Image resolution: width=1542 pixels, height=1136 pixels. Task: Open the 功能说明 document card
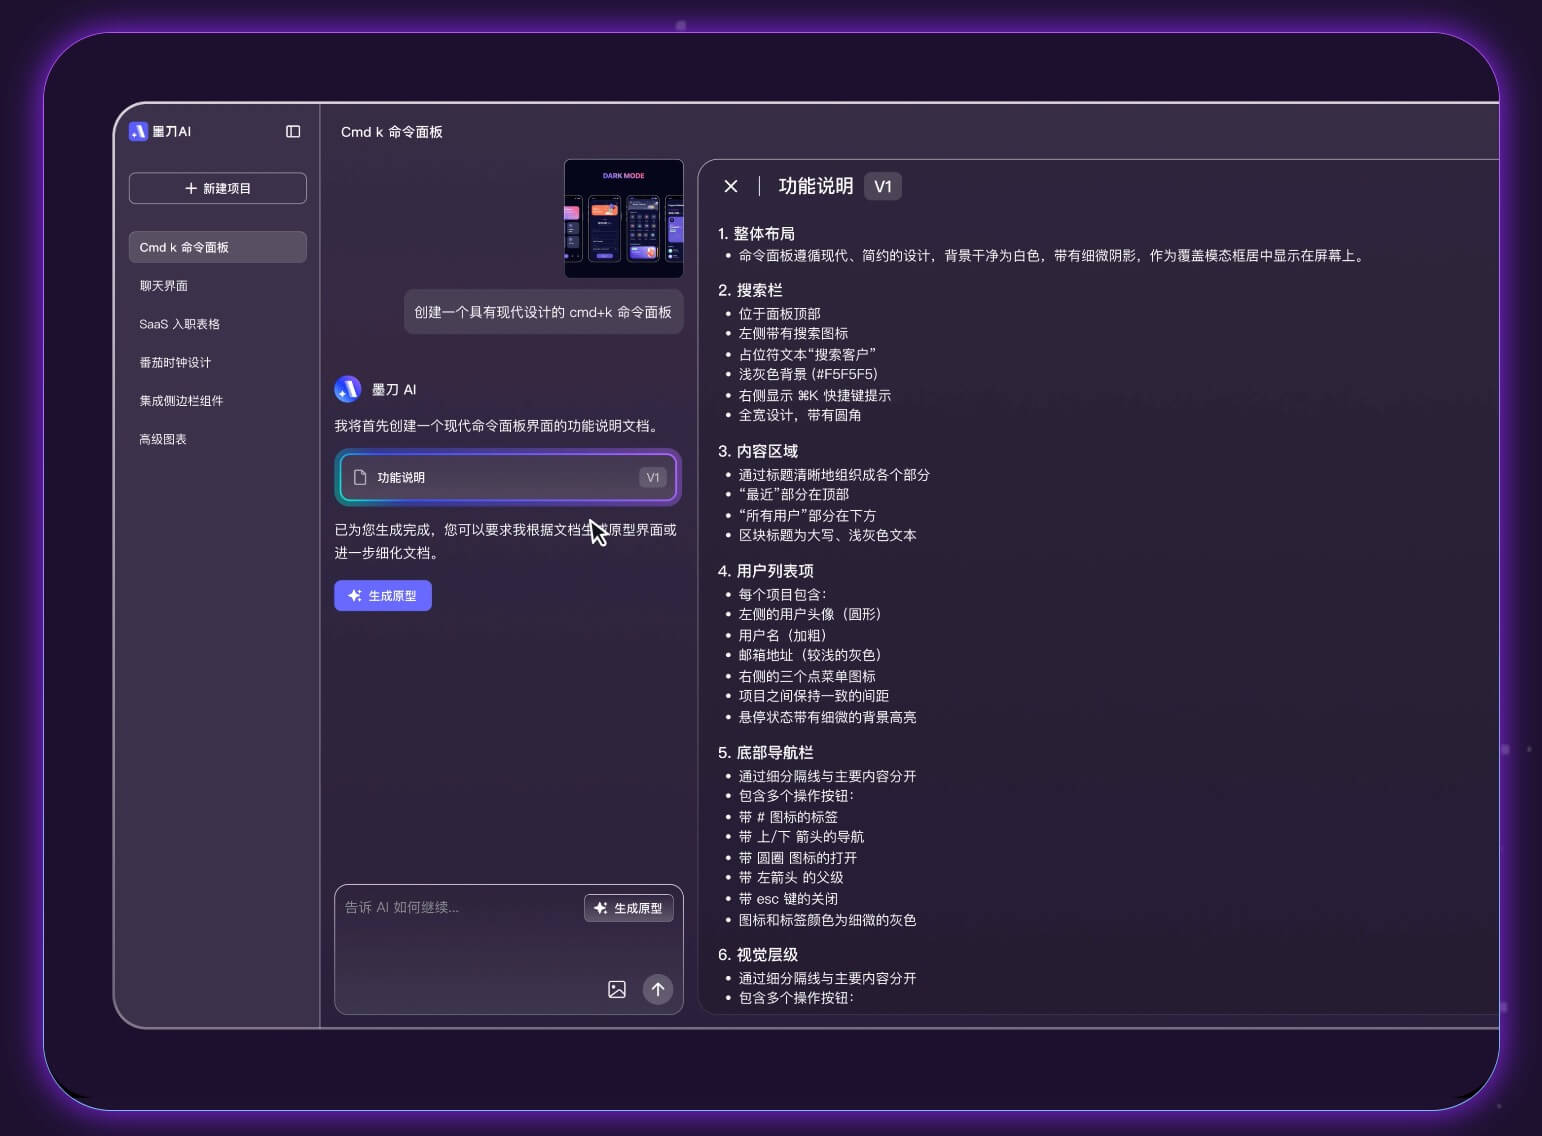pos(507,477)
